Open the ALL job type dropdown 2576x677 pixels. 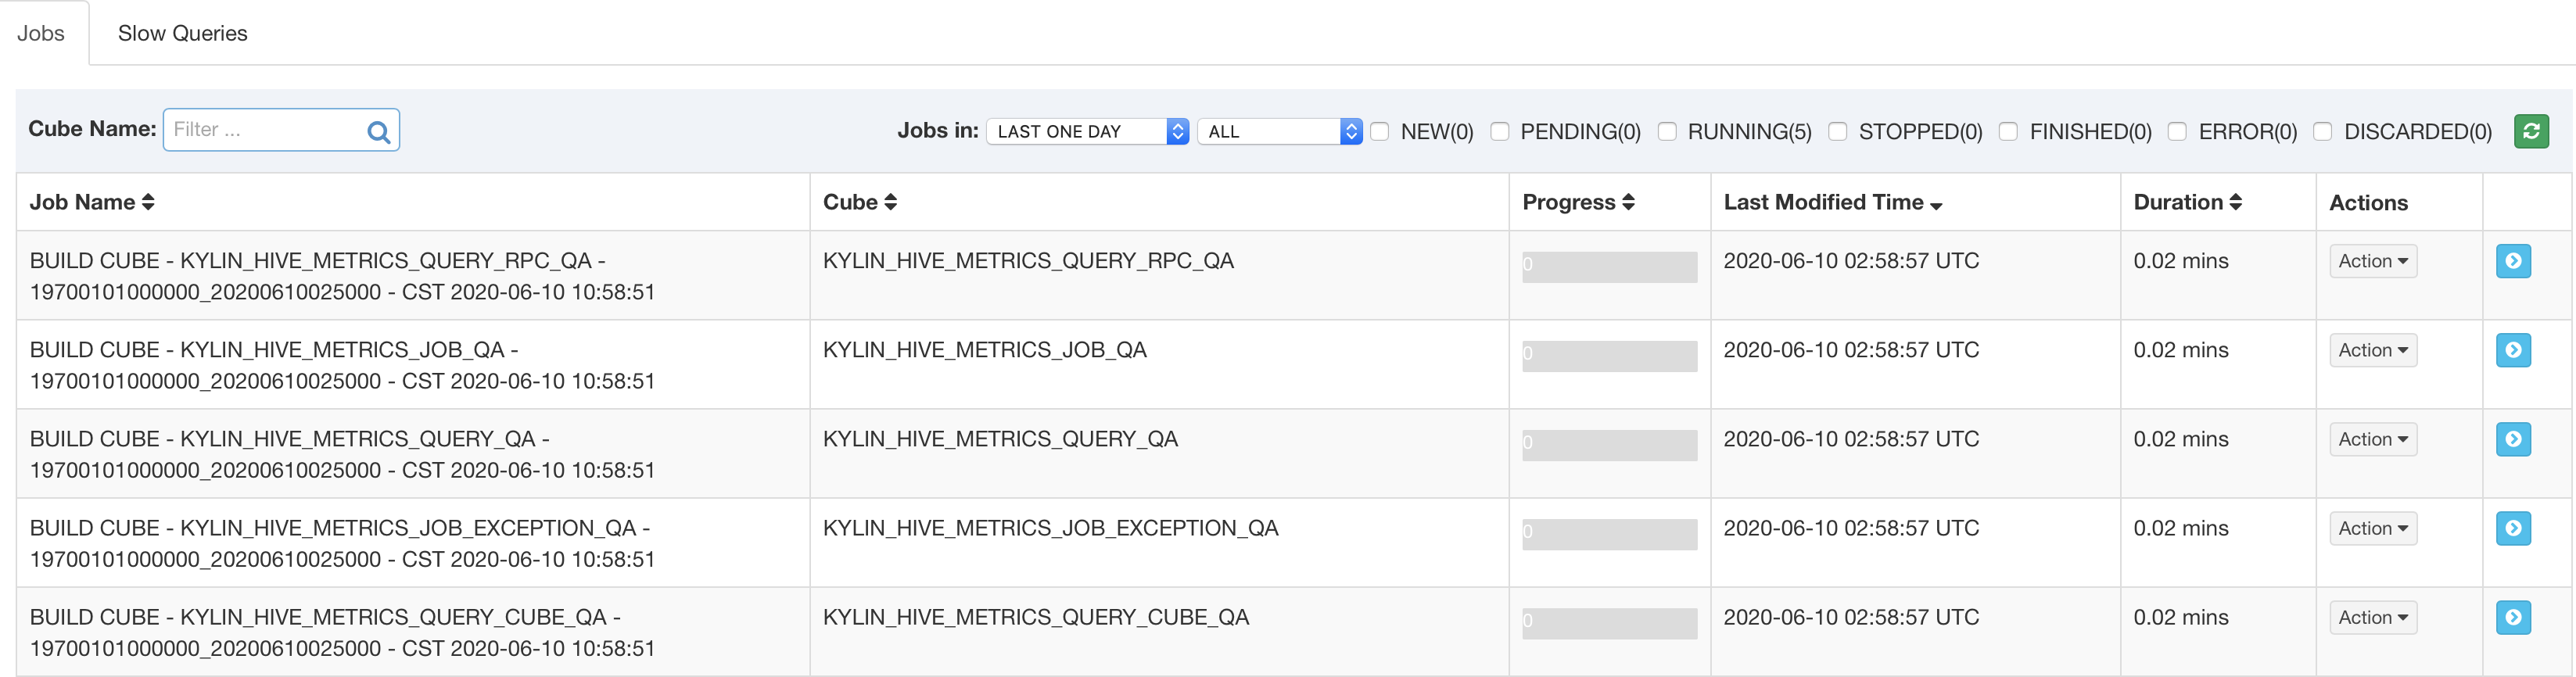point(1280,131)
